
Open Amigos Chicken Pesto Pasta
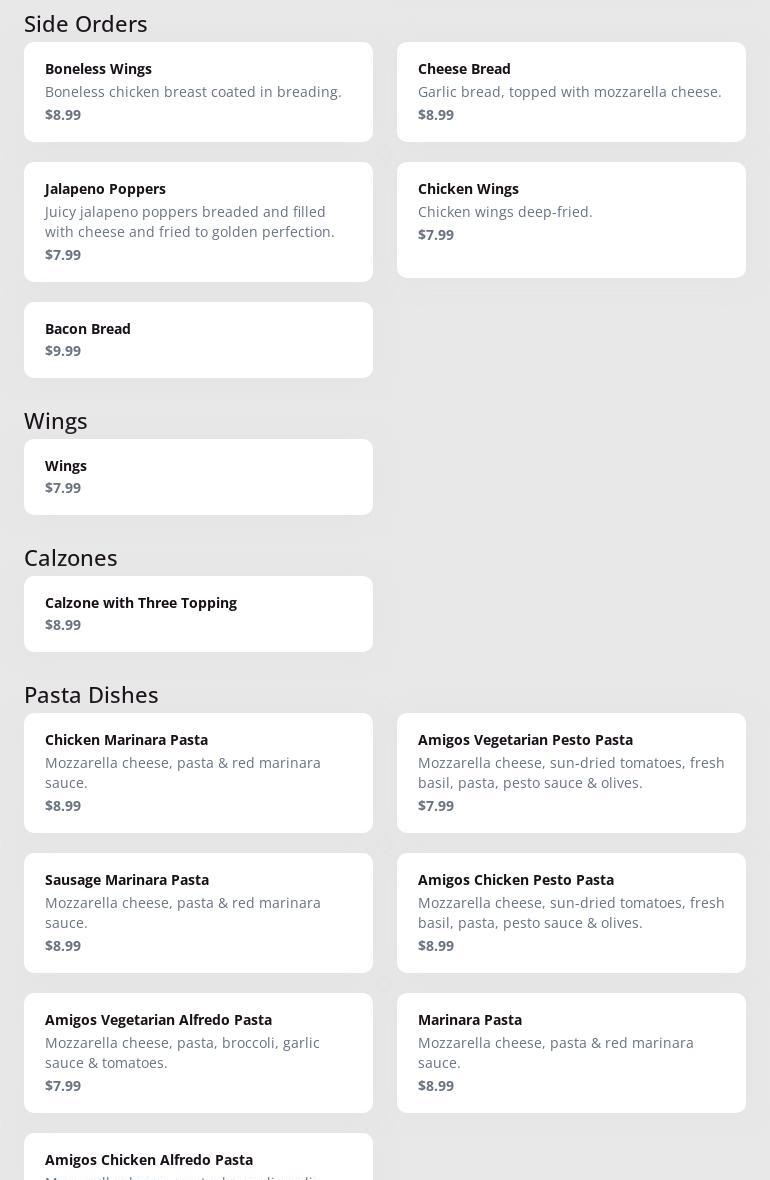pyautogui.click(x=571, y=912)
